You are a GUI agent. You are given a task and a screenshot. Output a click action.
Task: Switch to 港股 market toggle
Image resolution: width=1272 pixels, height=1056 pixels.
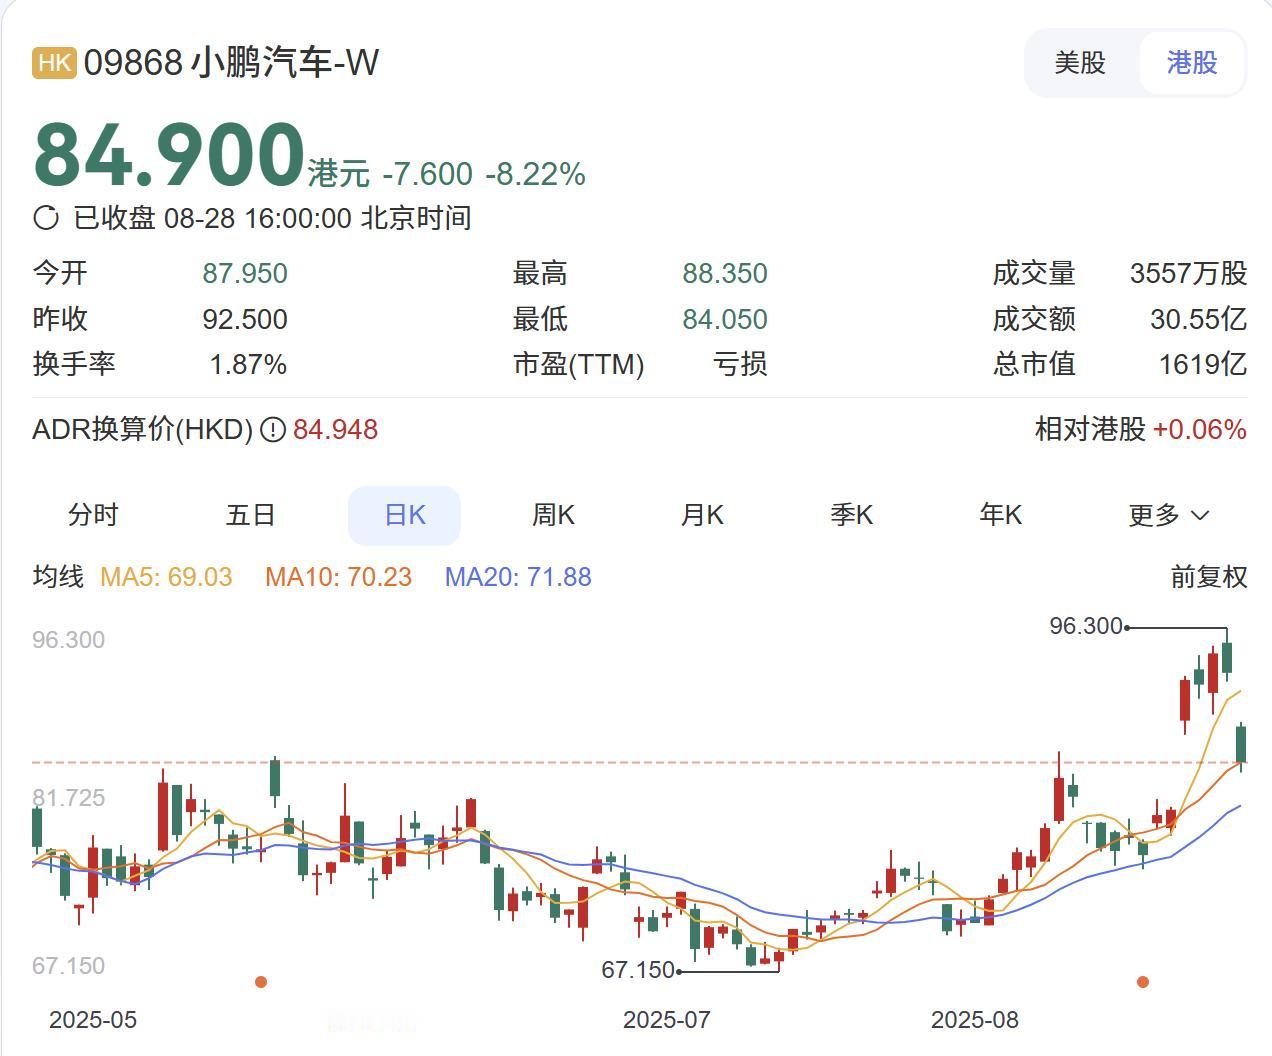pos(1191,63)
